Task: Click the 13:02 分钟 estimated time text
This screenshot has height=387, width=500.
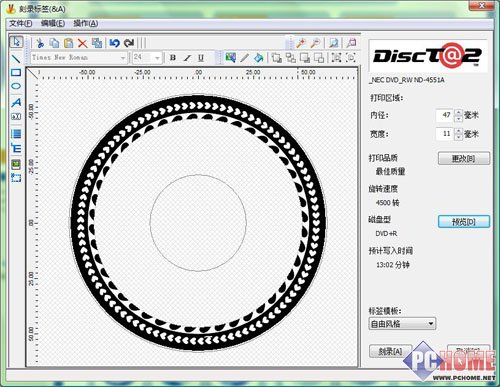Action: pyautogui.click(x=393, y=265)
